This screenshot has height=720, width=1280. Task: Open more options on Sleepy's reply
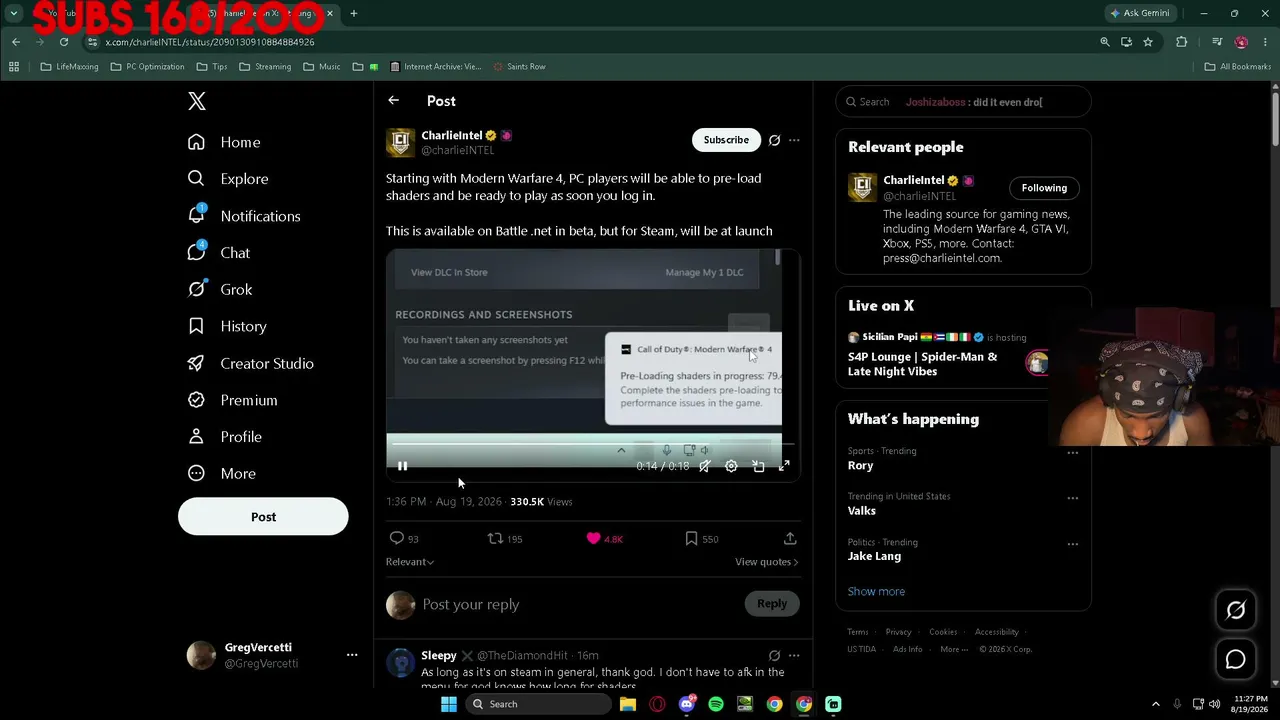tap(794, 656)
